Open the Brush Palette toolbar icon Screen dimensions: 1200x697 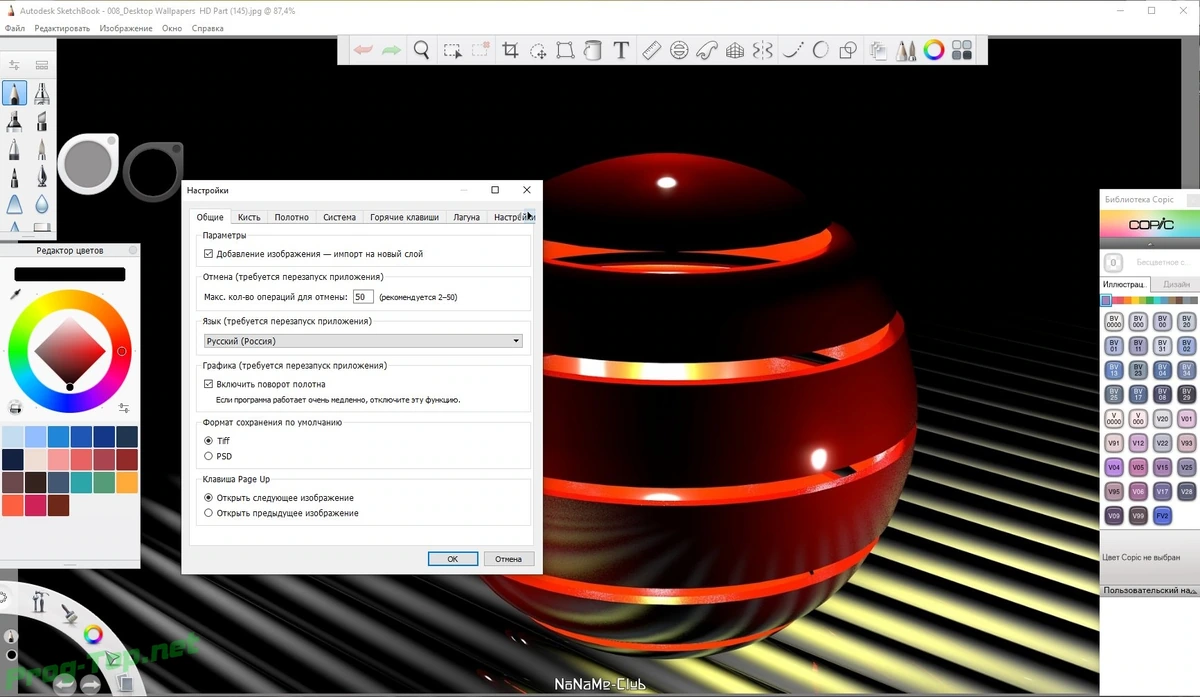coord(907,50)
